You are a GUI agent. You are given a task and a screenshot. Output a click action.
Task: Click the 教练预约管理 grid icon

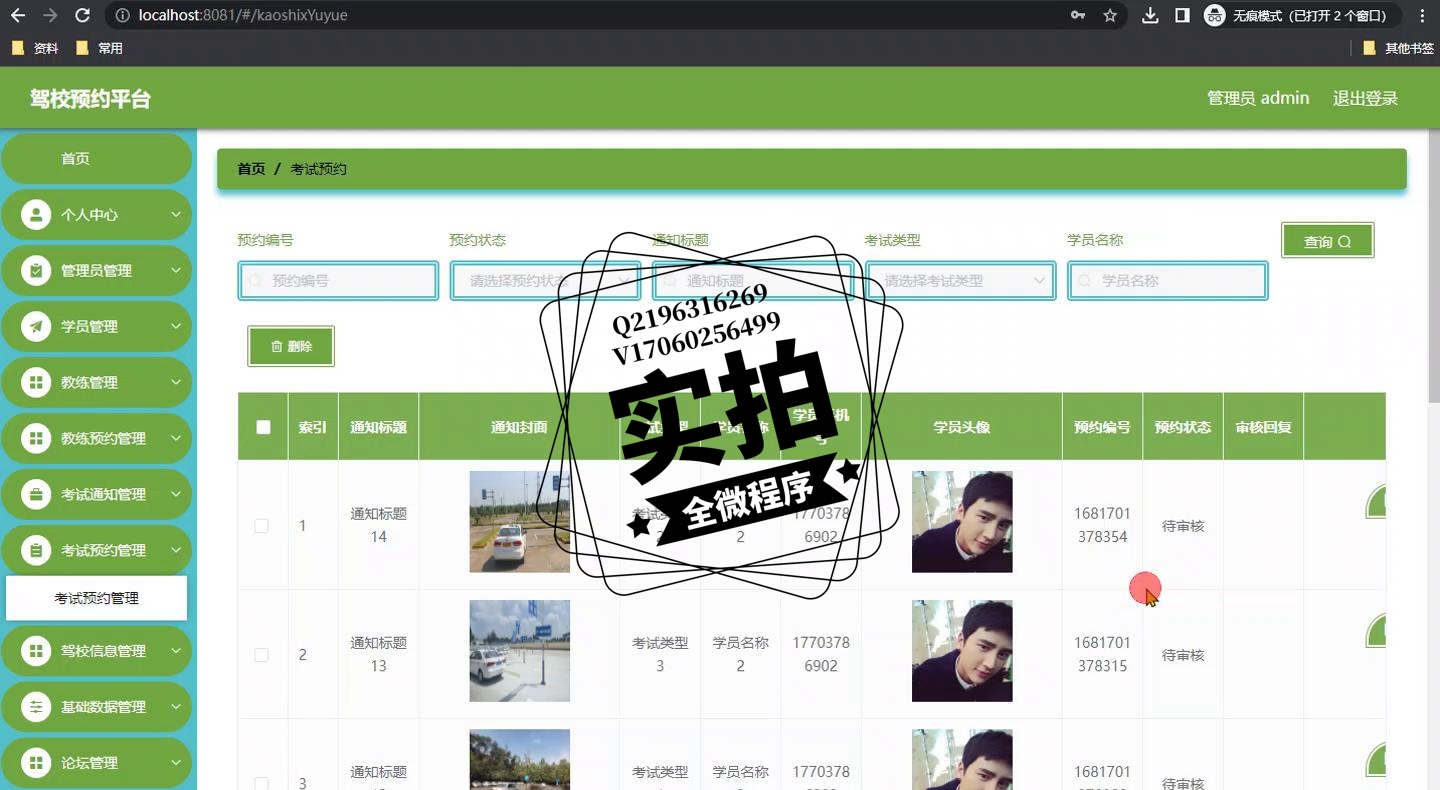point(36,439)
